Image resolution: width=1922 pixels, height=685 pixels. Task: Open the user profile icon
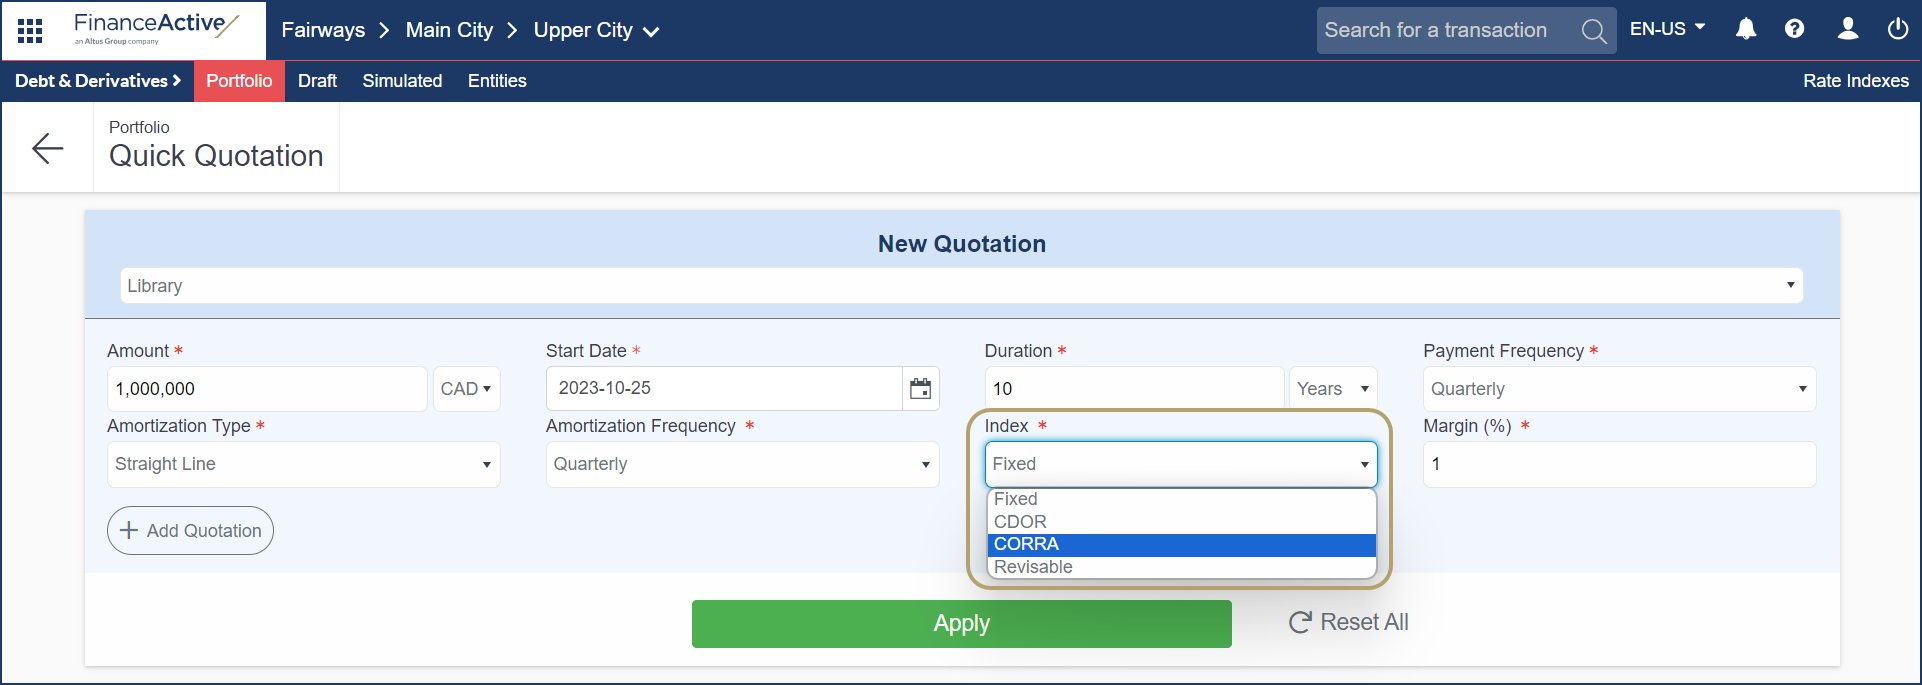1847,29
